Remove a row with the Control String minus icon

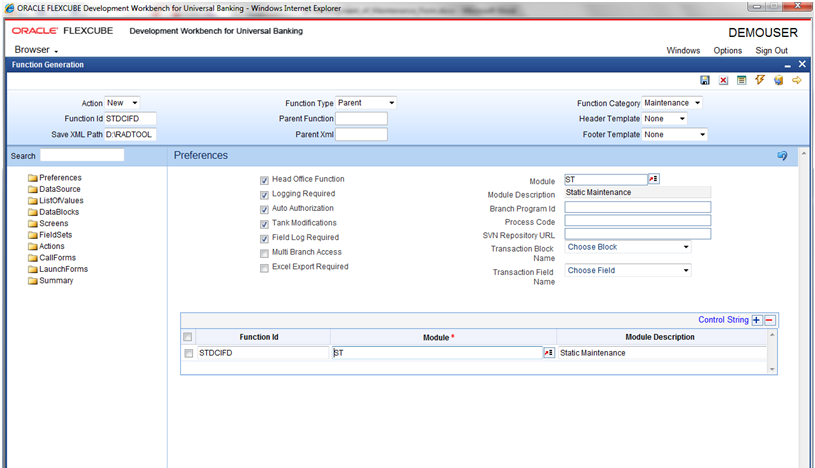pyautogui.click(x=770, y=320)
